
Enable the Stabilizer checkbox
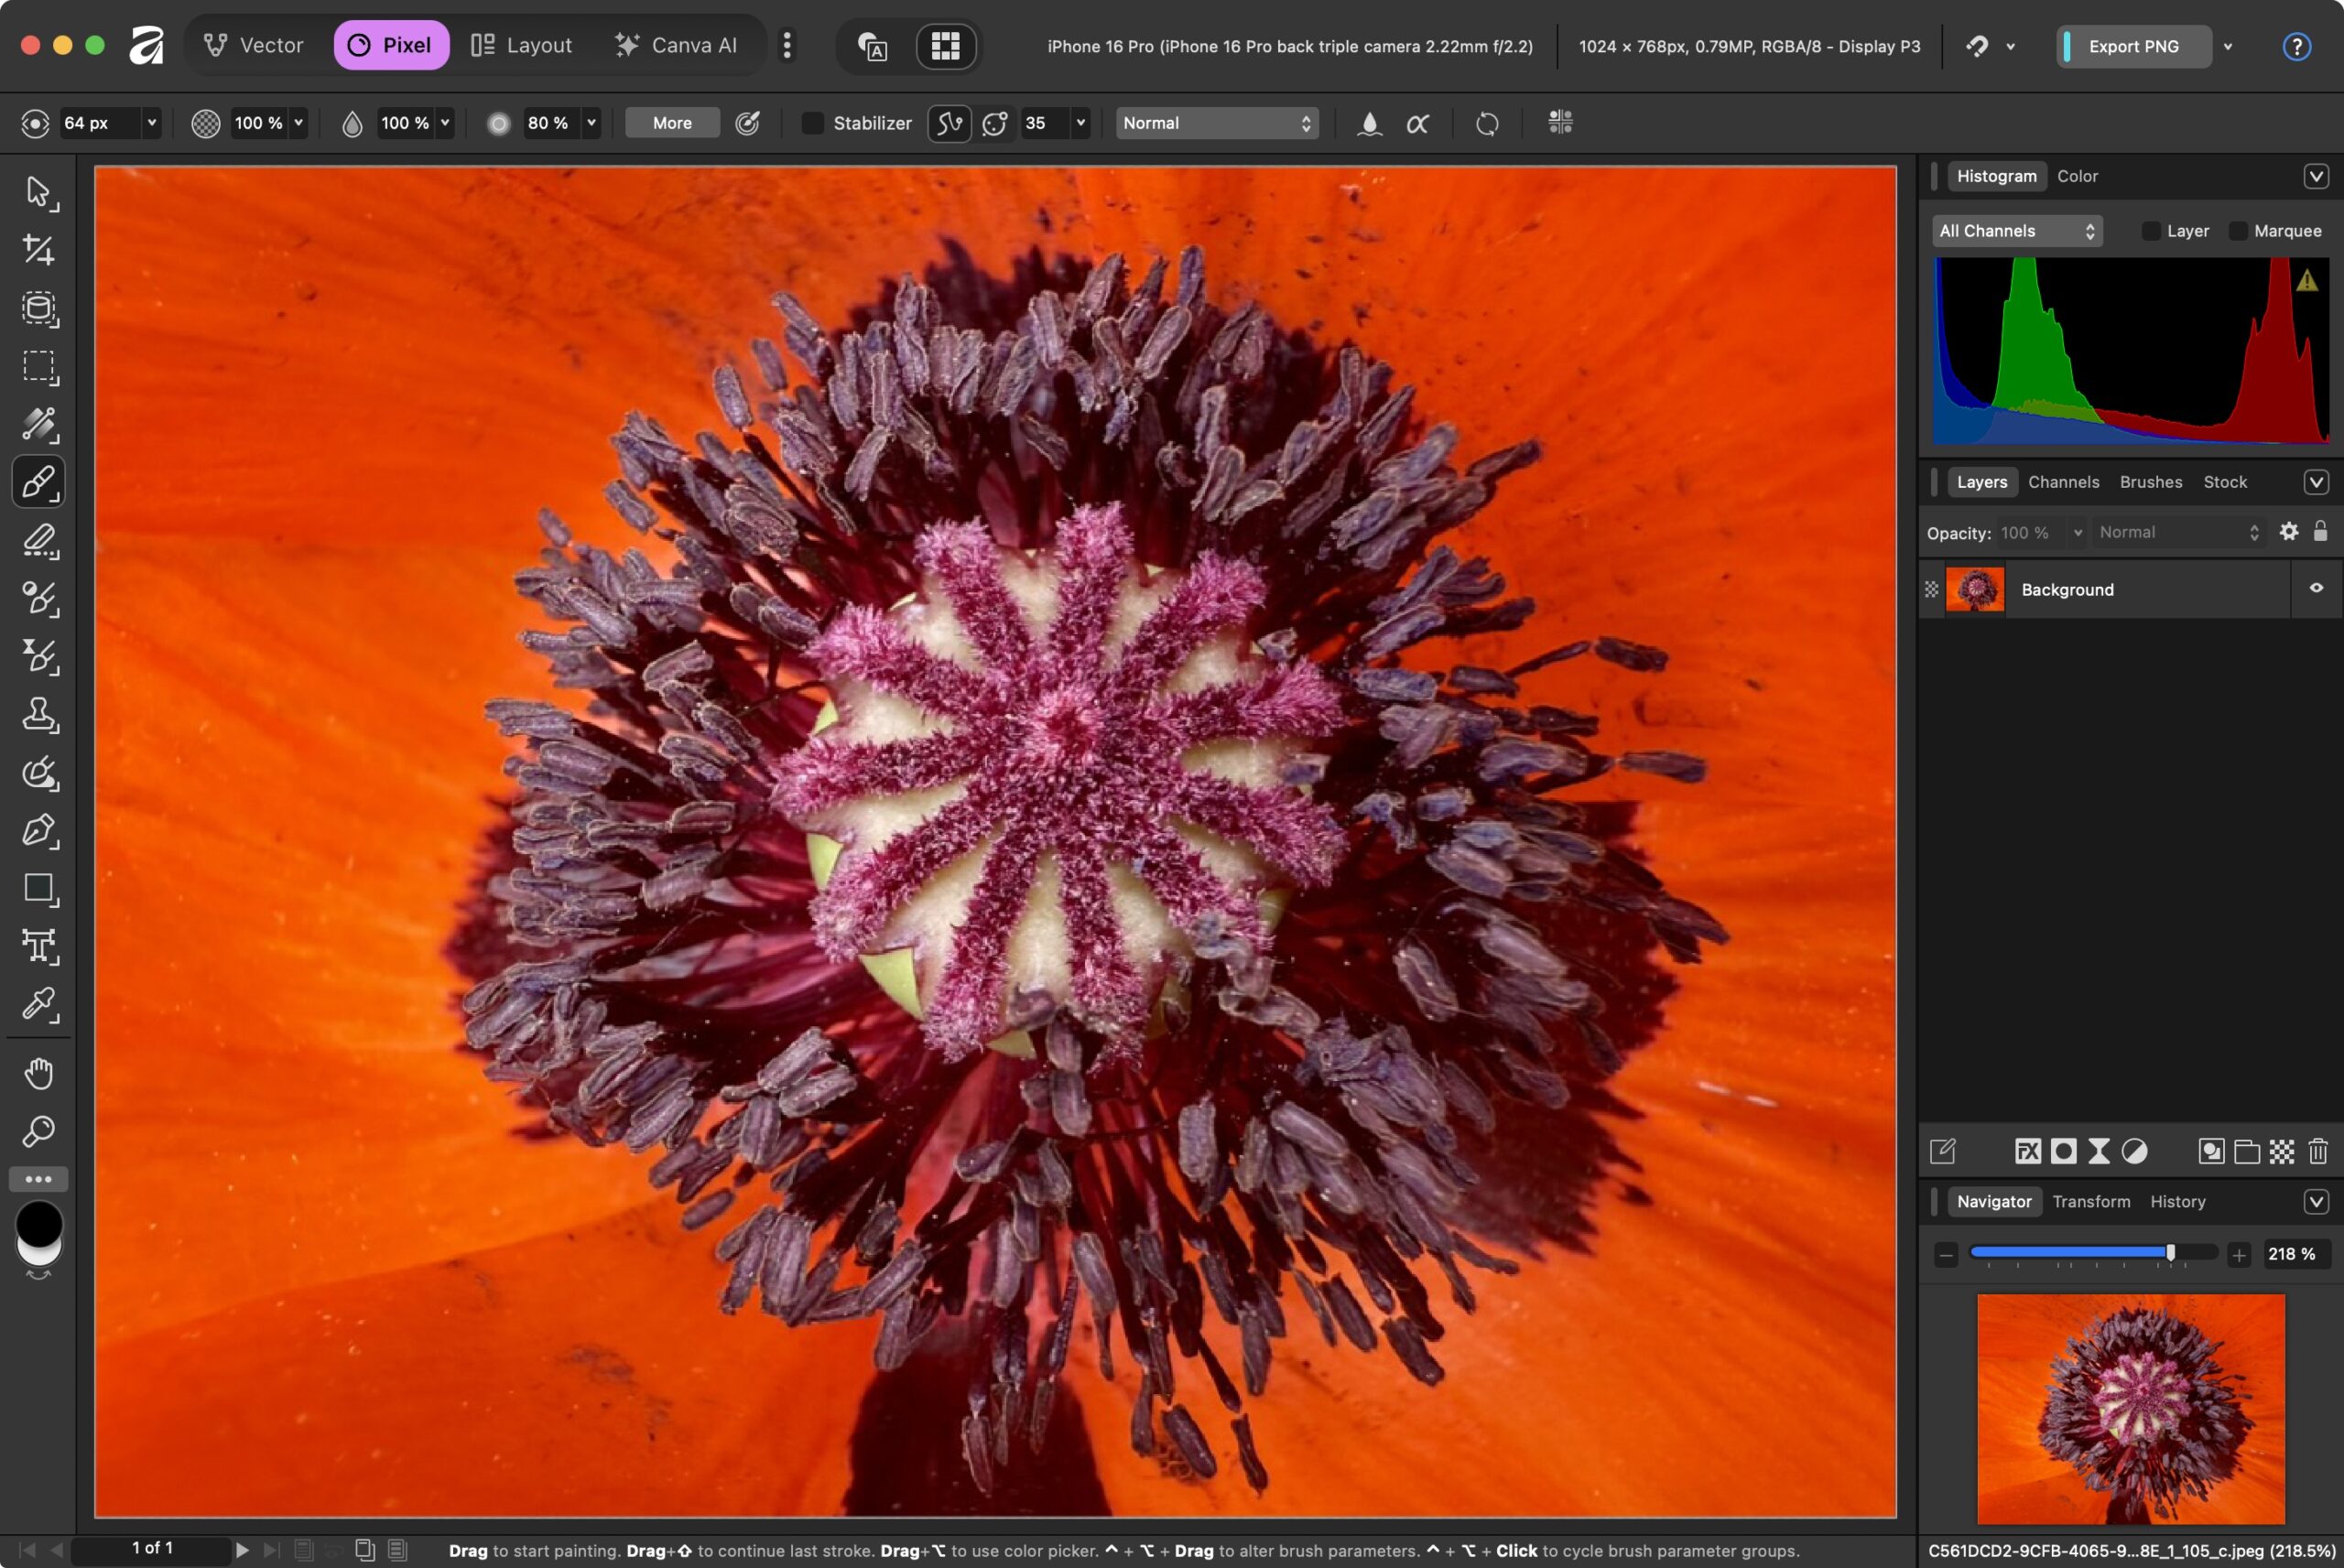point(812,123)
